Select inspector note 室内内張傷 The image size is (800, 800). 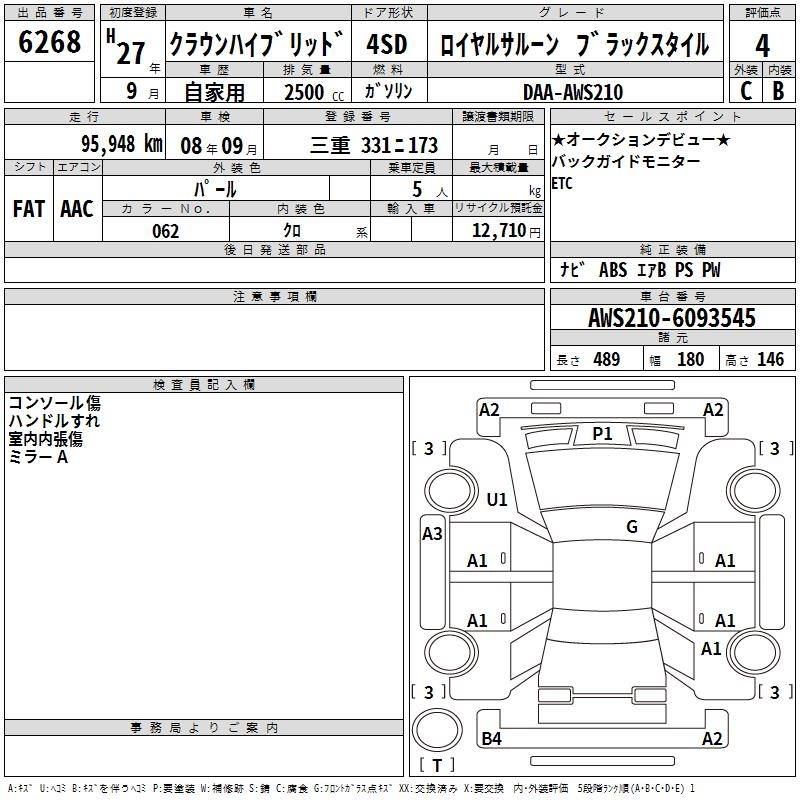[x=45, y=439]
